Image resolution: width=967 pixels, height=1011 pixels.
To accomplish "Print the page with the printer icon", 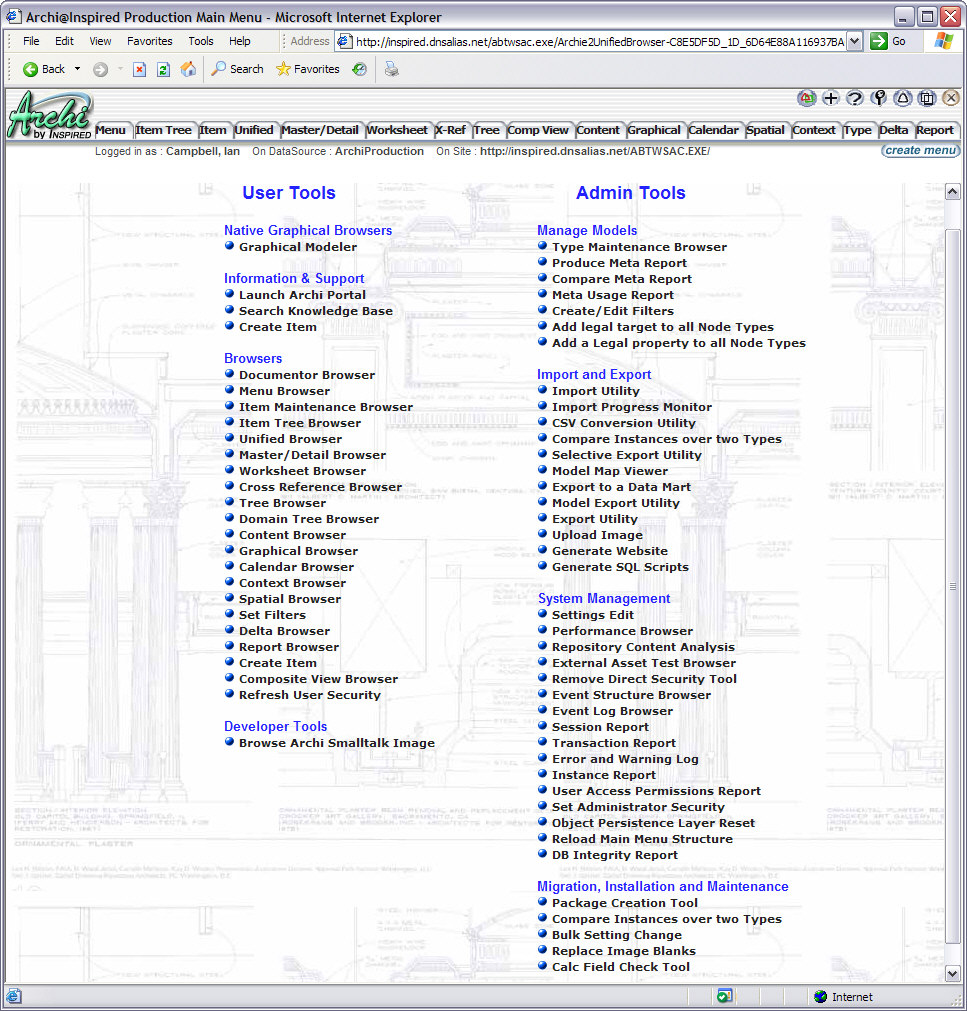I will (x=391, y=69).
